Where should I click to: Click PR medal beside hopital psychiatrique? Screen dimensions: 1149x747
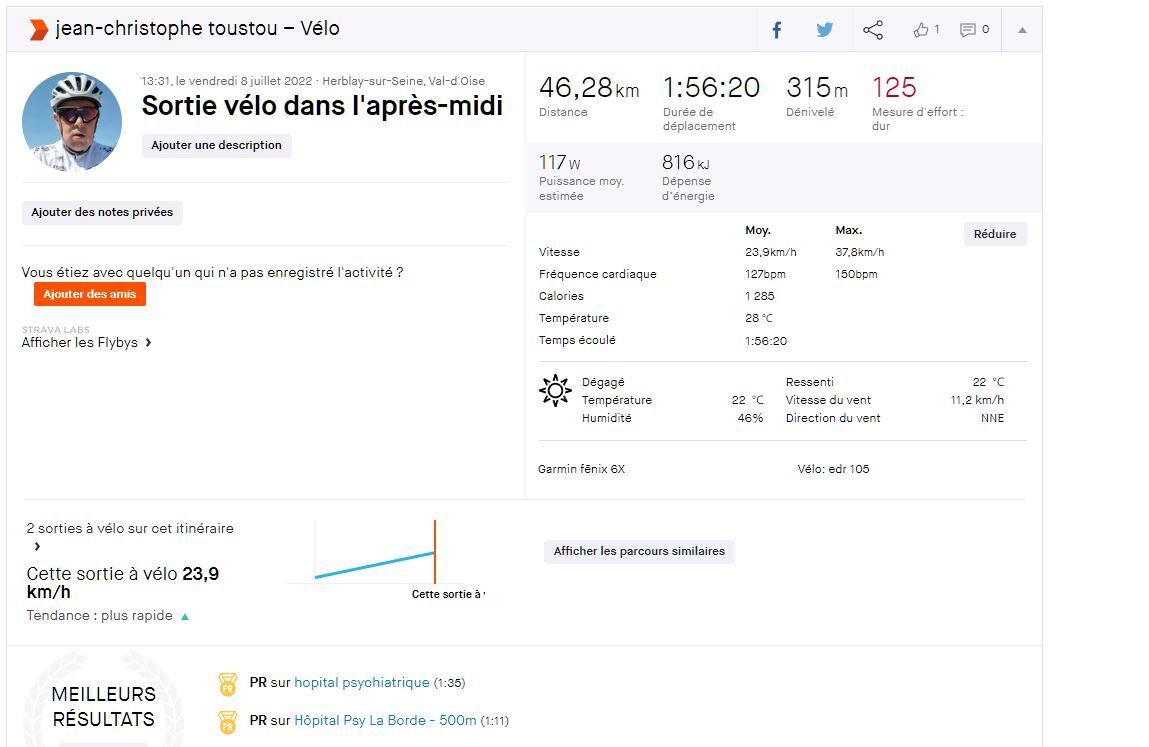[x=228, y=685]
